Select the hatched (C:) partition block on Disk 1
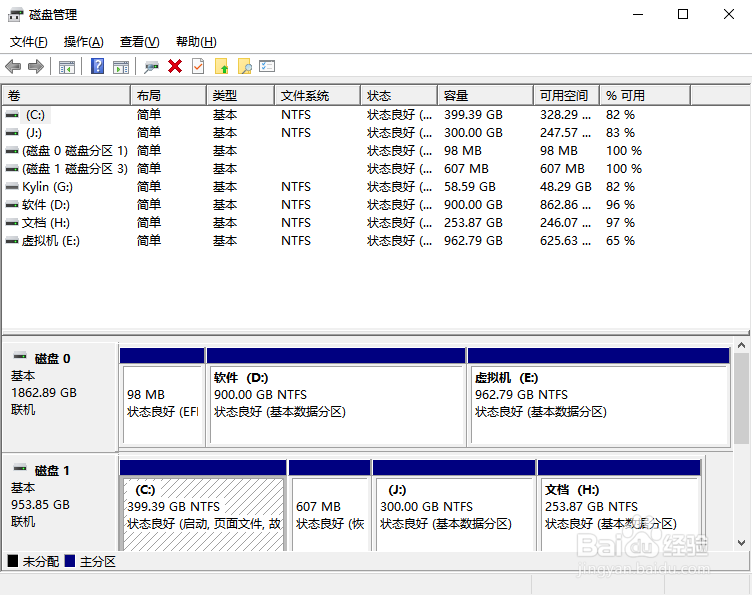The height and width of the screenshot is (595, 752). click(203, 506)
